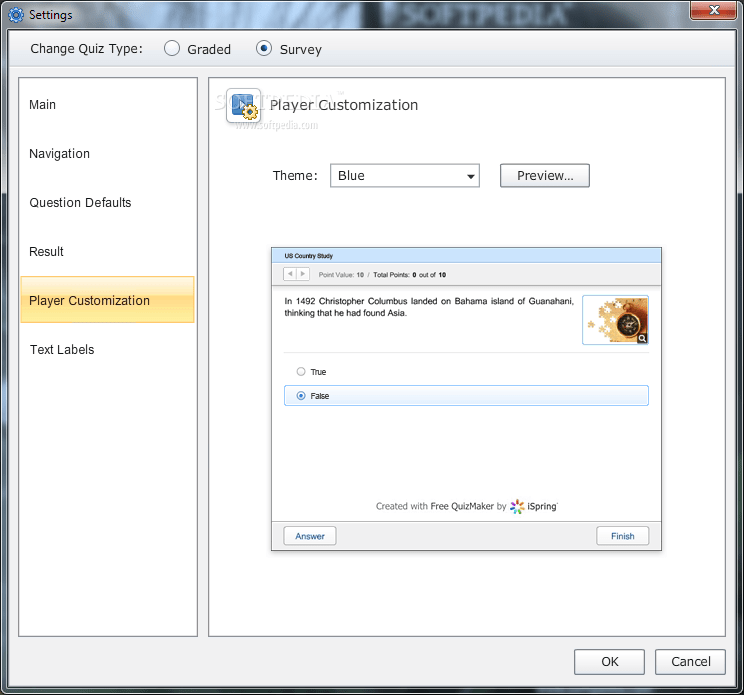This screenshot has height=695, width=744.
Task: Open the Result settings section
Action: point(107,251)
